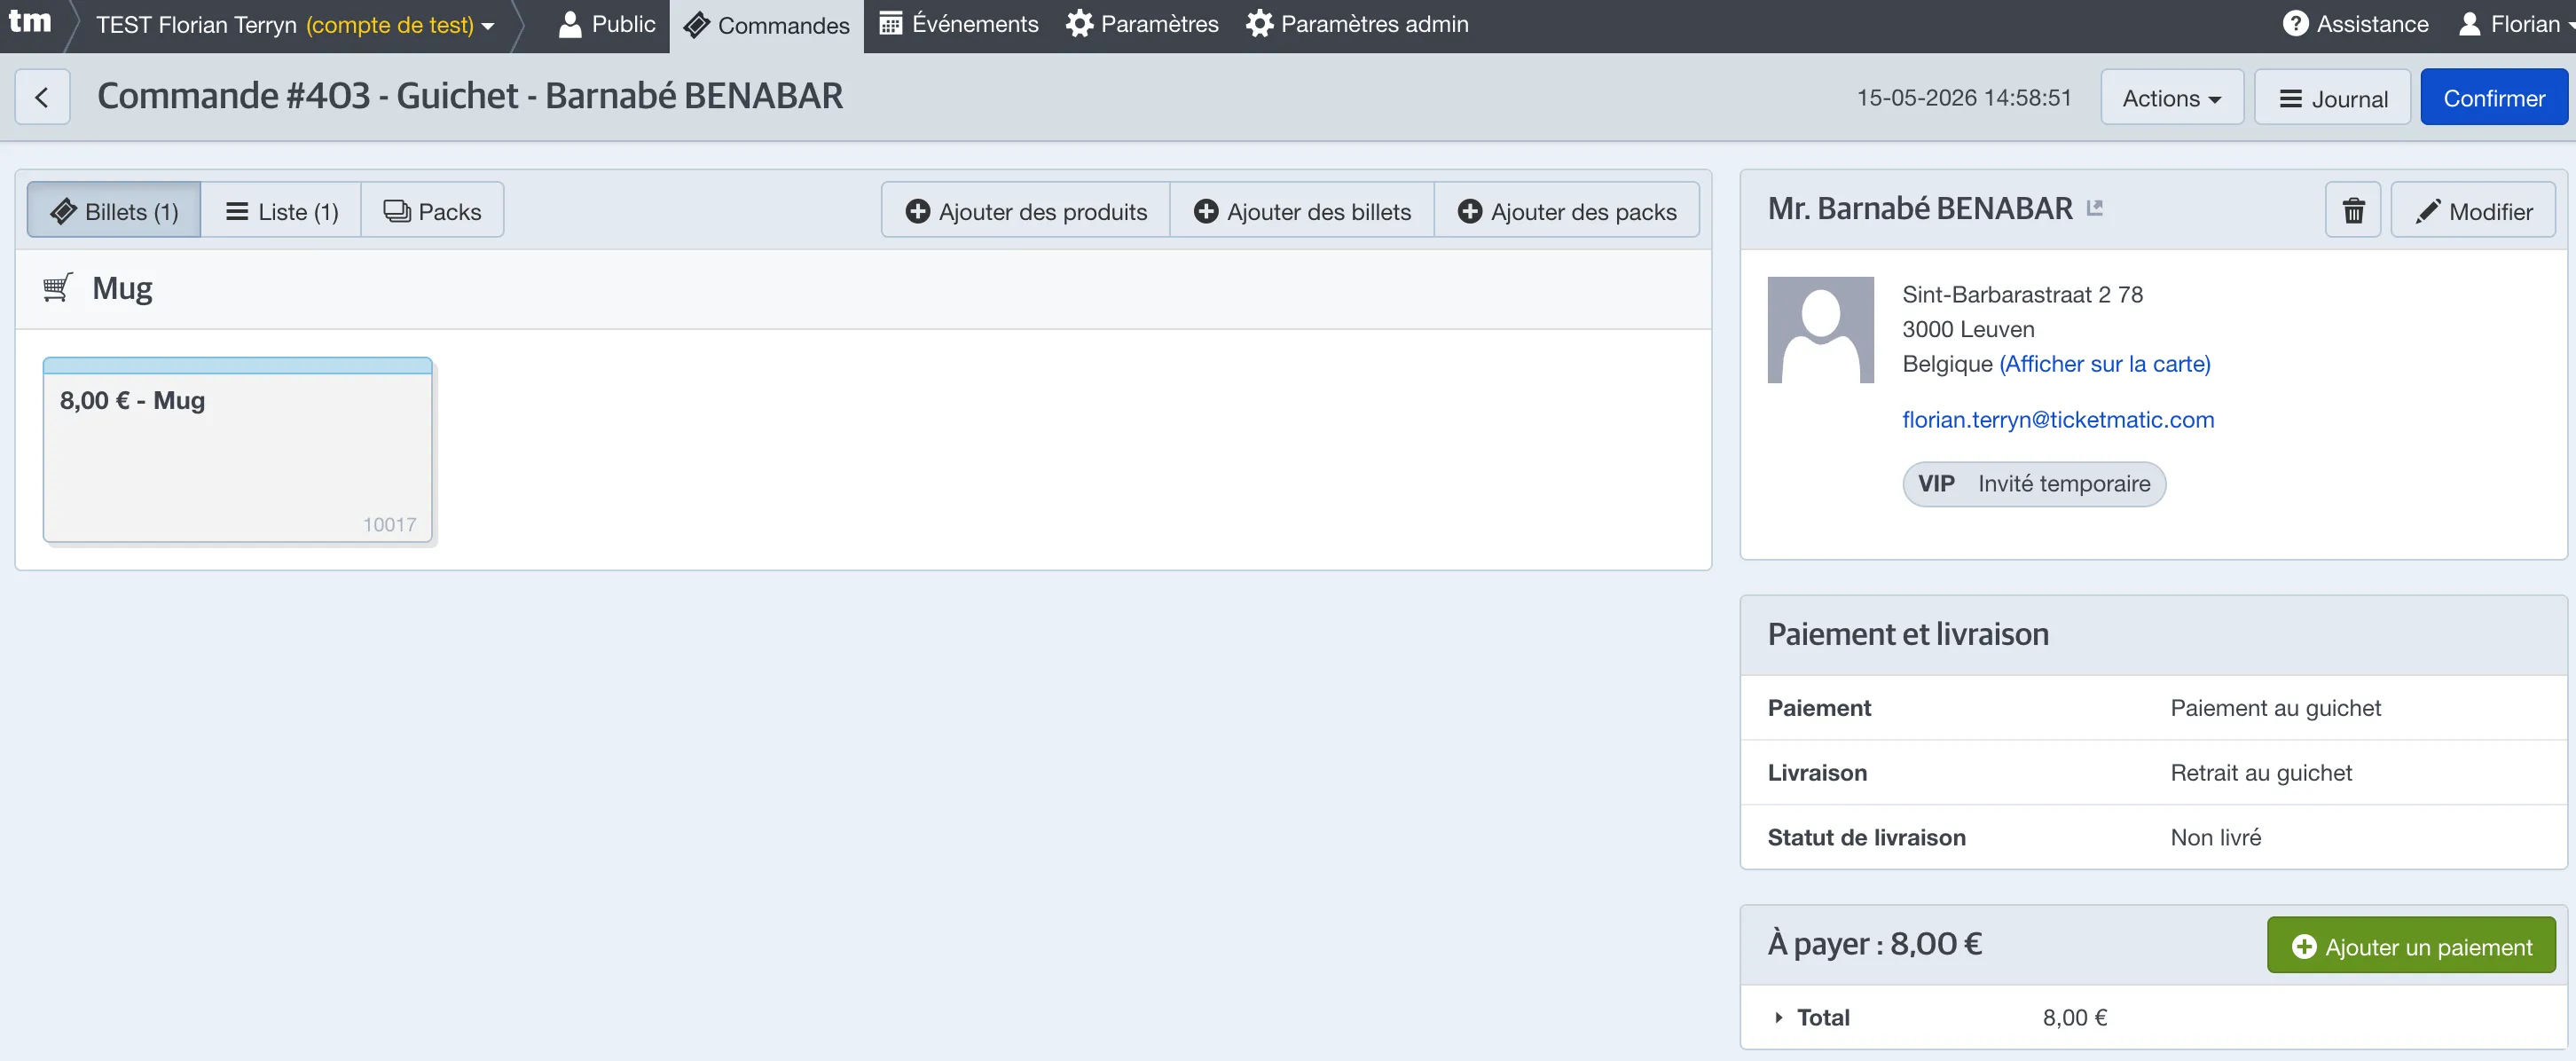Click the Sint-Barbarastraat 2 78 address

(x=2022, y=295)
